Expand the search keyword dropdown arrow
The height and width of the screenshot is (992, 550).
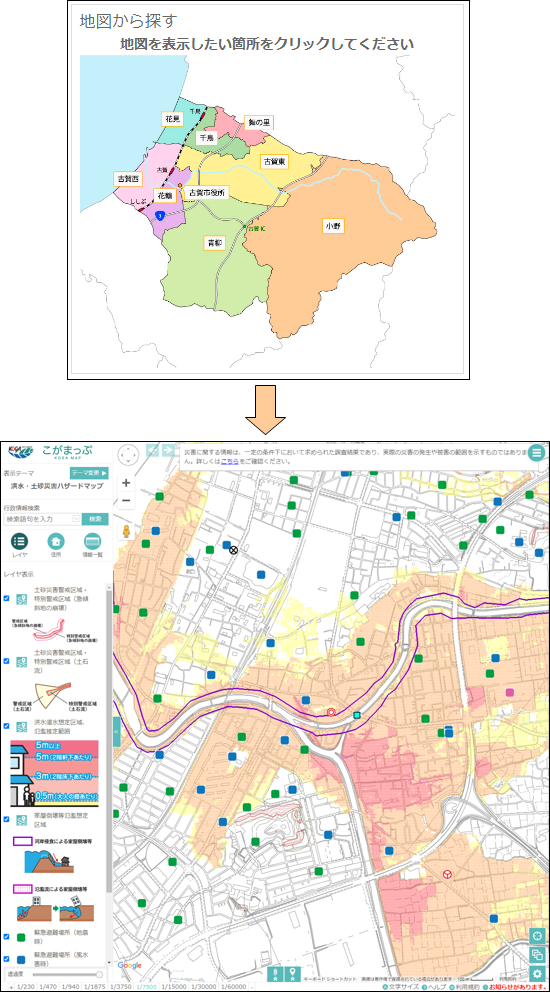pos(77,519)
